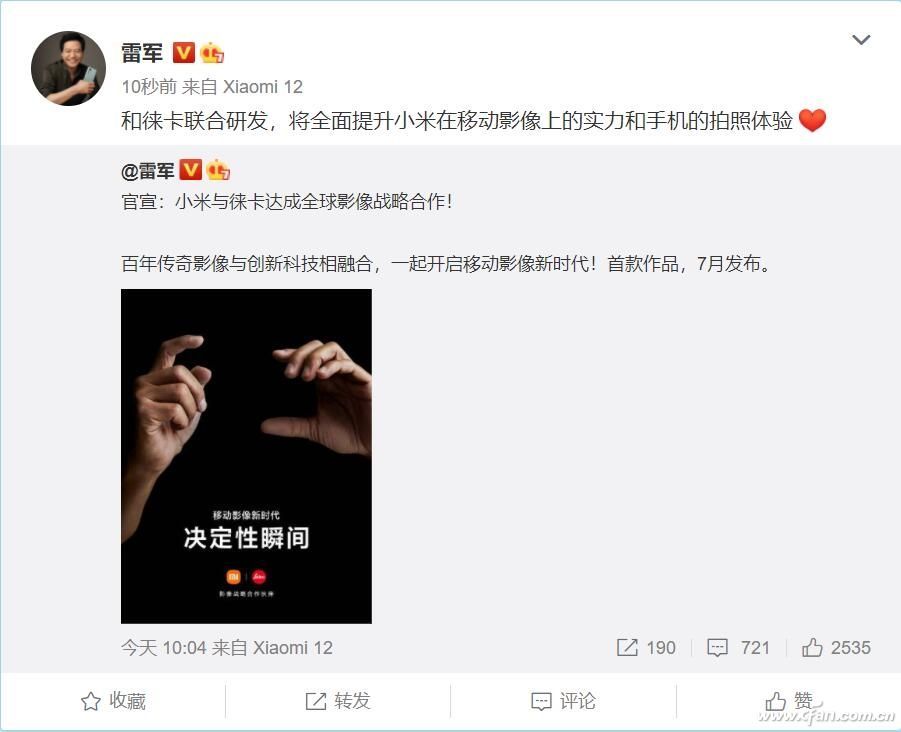901x732 pixels.
Task: Click crown badge in the quoted post header
Action: point(218,169)
